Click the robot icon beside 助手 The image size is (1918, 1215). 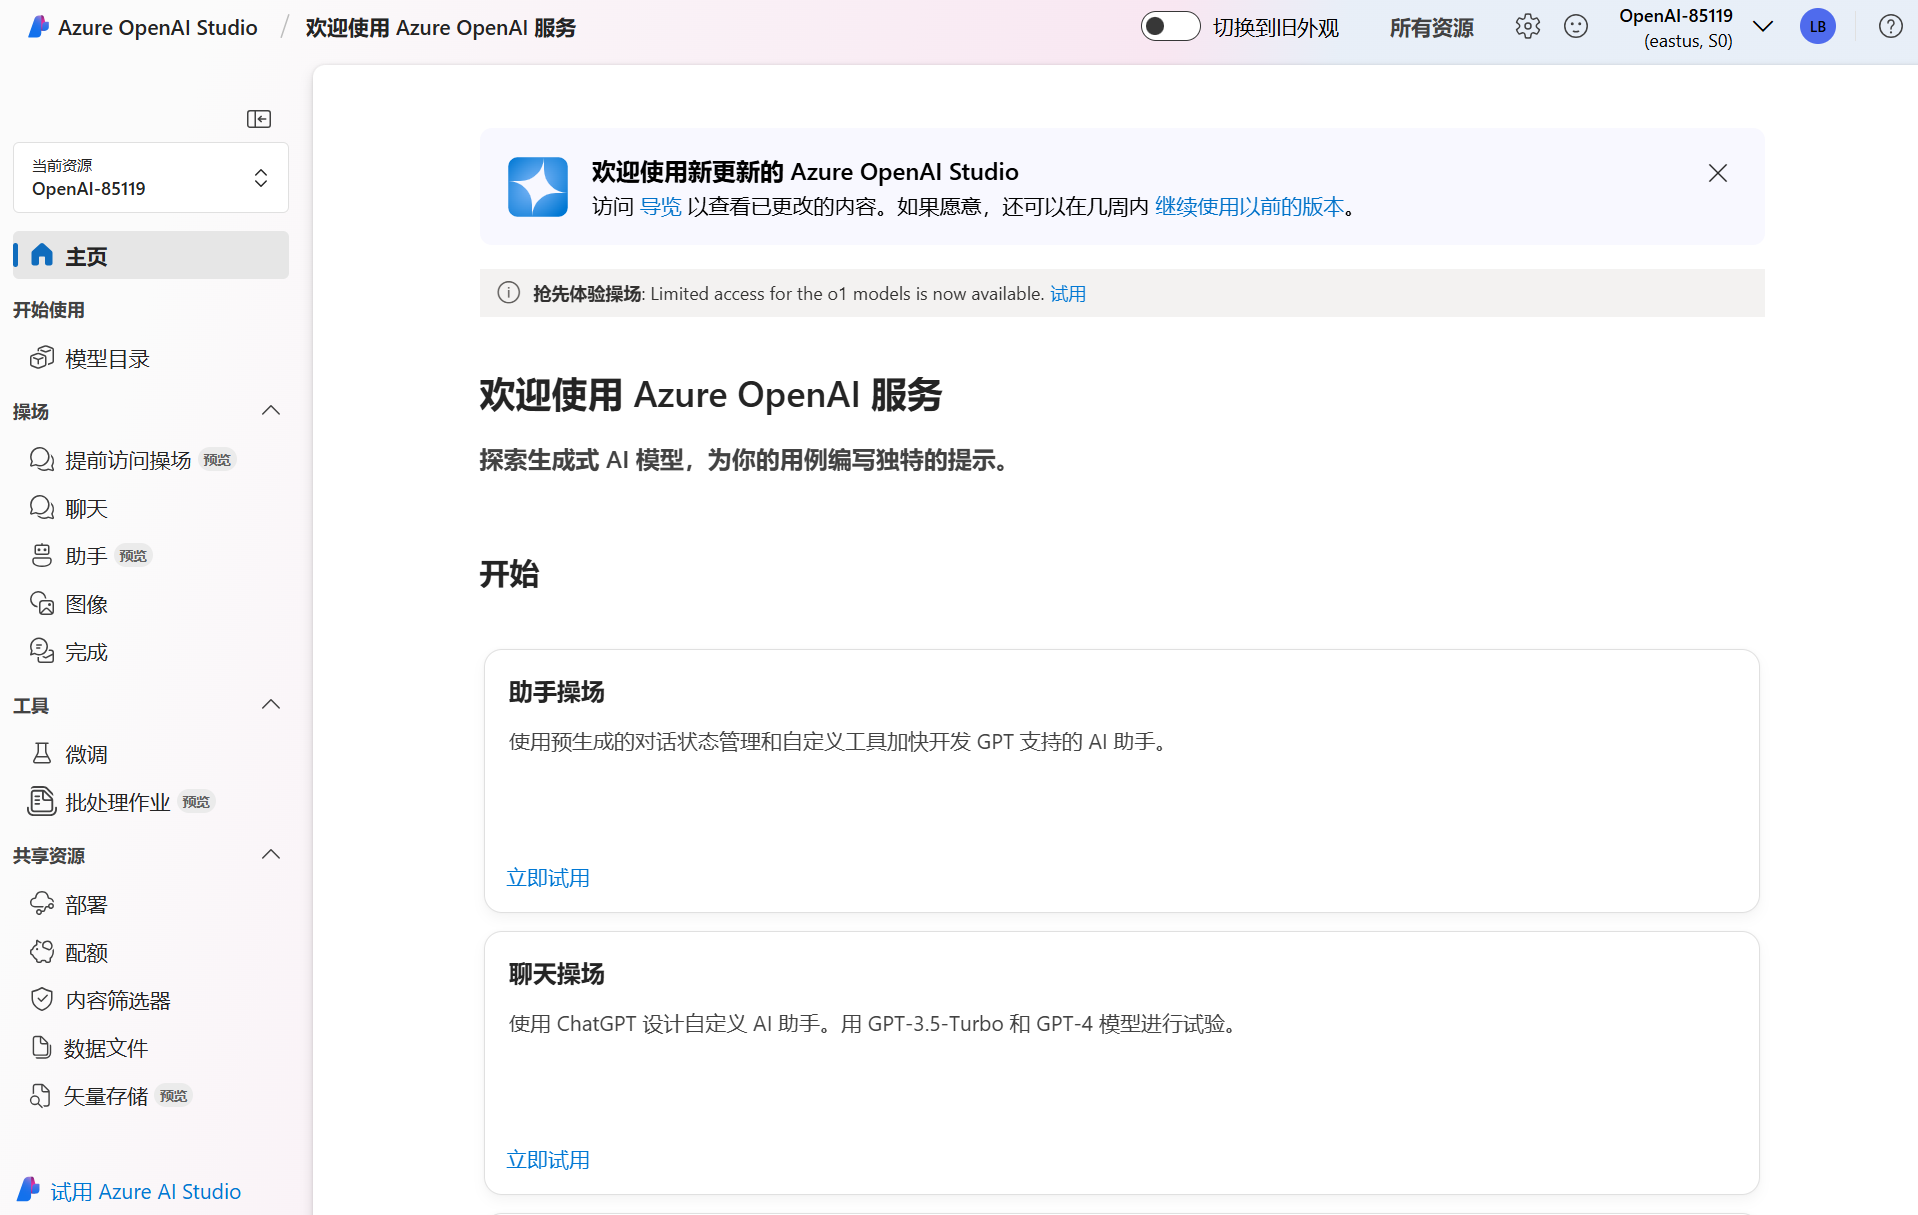42,555
